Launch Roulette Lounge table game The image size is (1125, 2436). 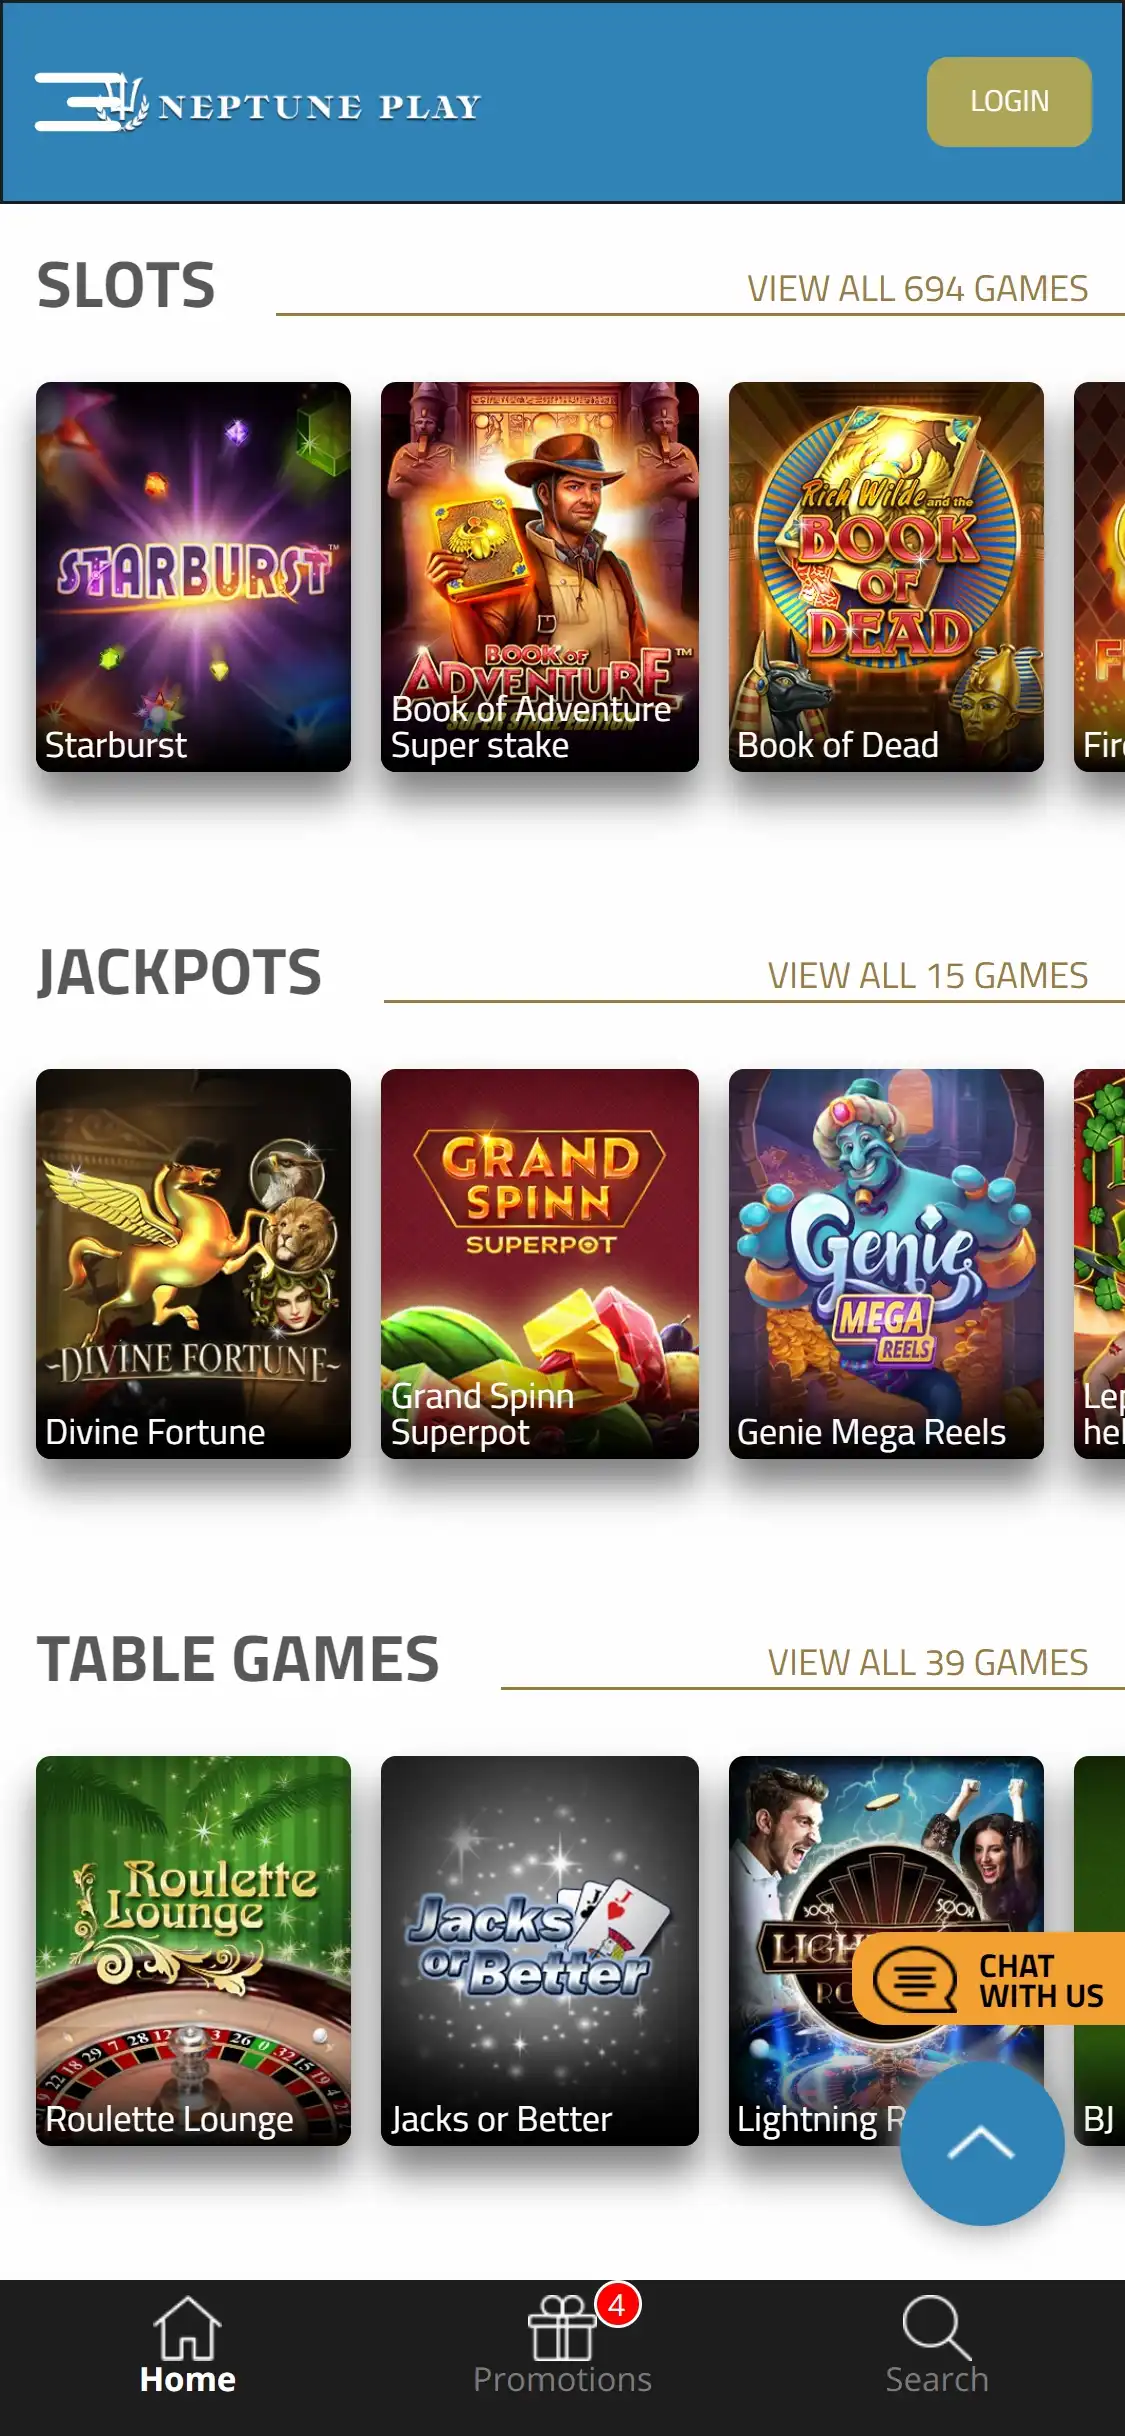(x=193, y=1951)
